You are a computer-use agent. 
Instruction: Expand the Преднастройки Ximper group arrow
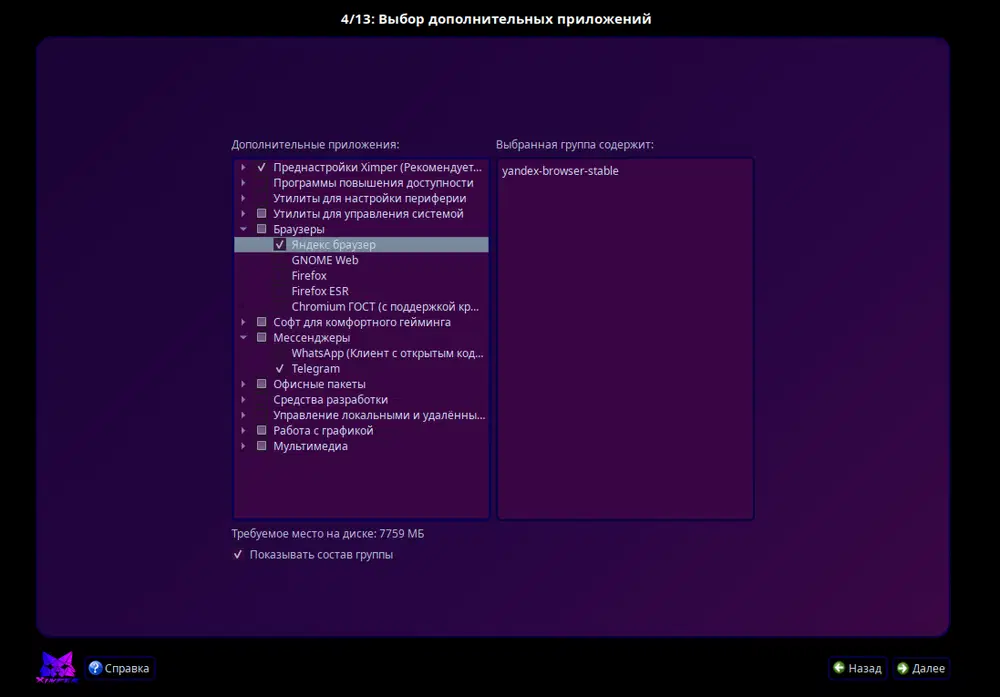243,167
